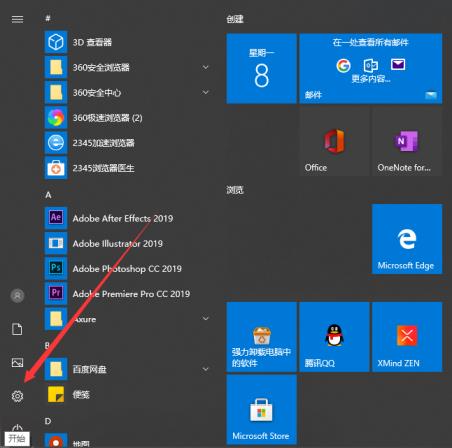Open the Microsoft Edge tile
This screenshot has width=452, height=448.
(407, 239)
